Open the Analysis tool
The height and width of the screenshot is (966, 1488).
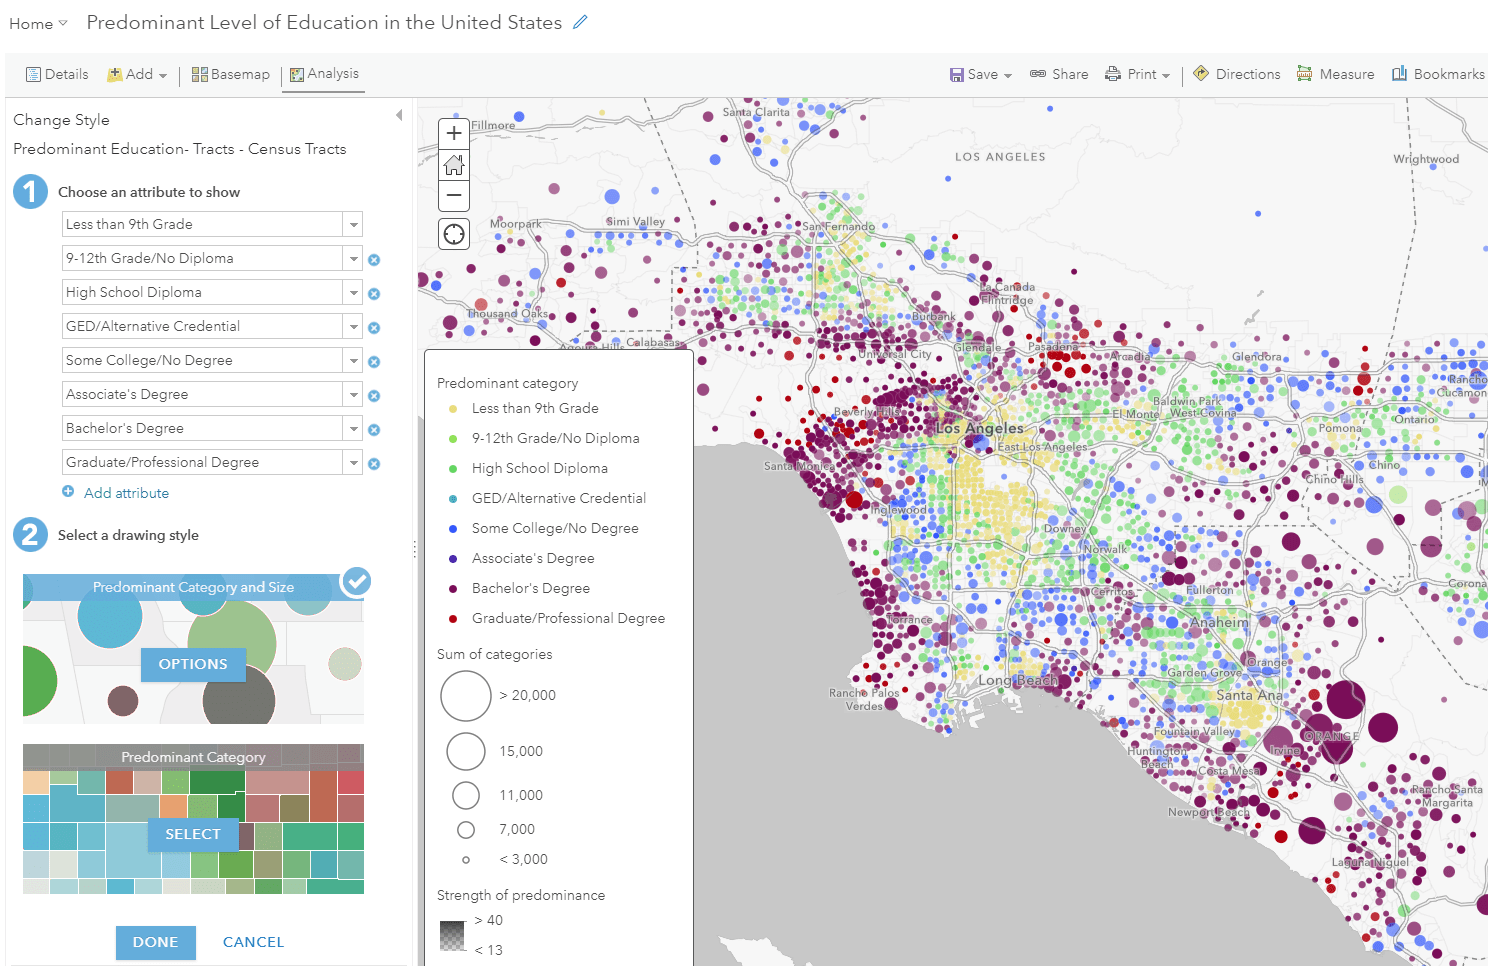pyautogui.click(x=324, y=74)
